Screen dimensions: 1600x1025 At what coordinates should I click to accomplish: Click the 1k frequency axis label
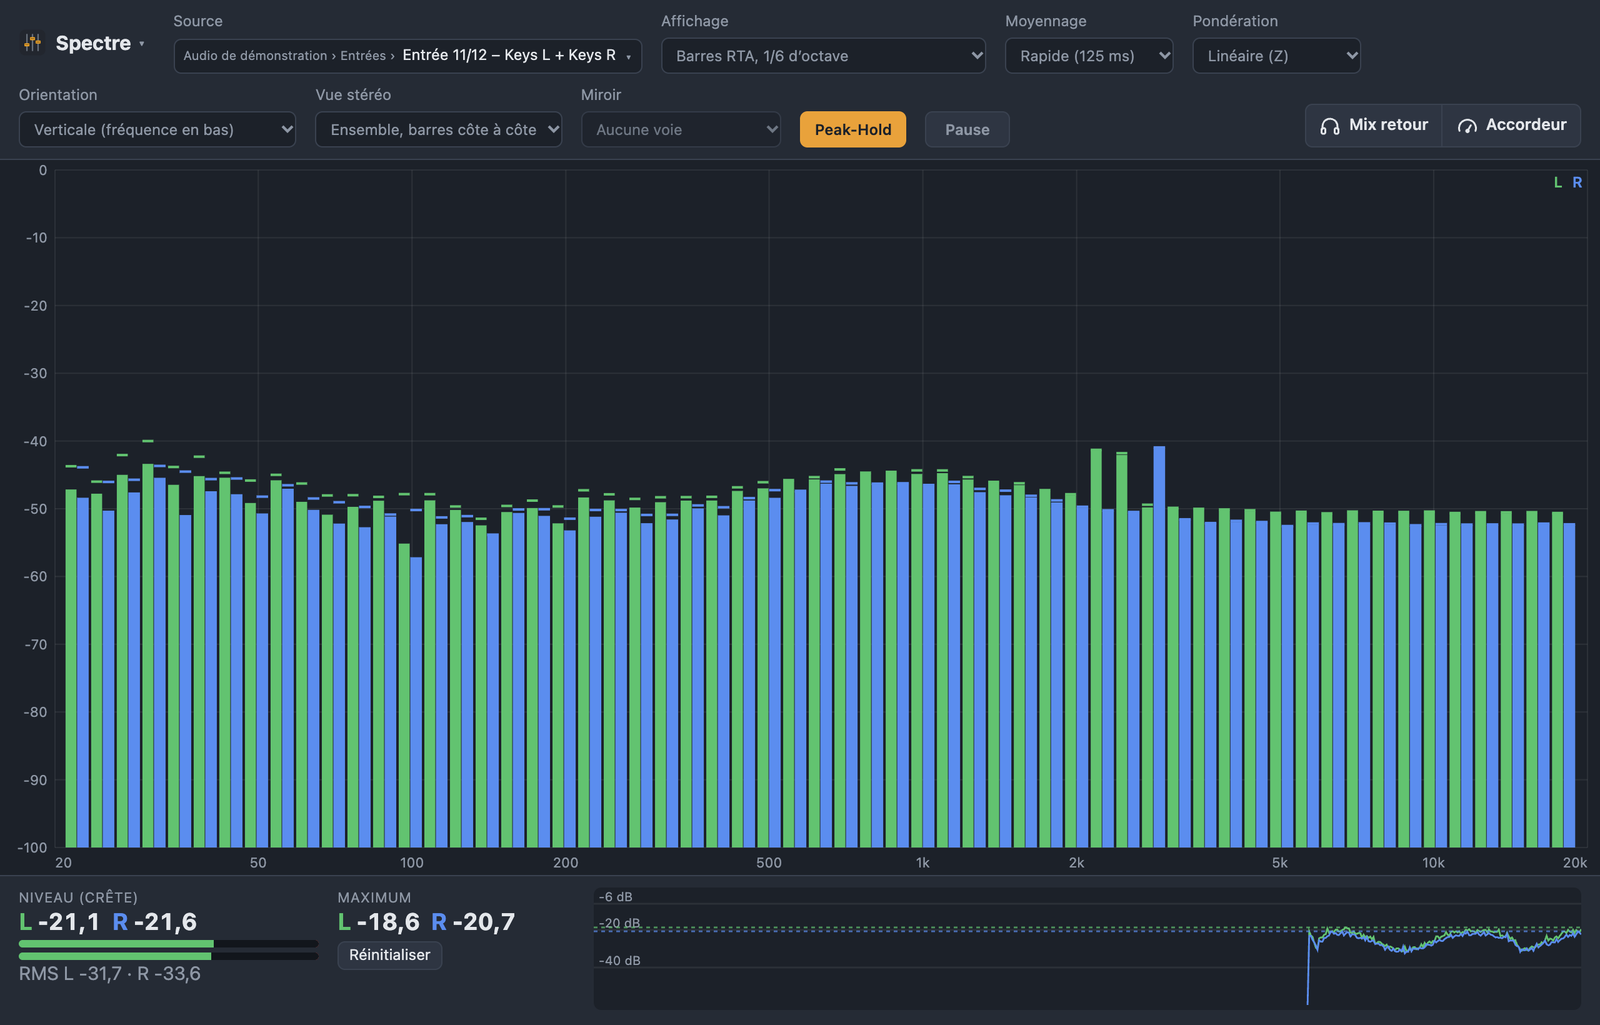(x=922, y=863)
